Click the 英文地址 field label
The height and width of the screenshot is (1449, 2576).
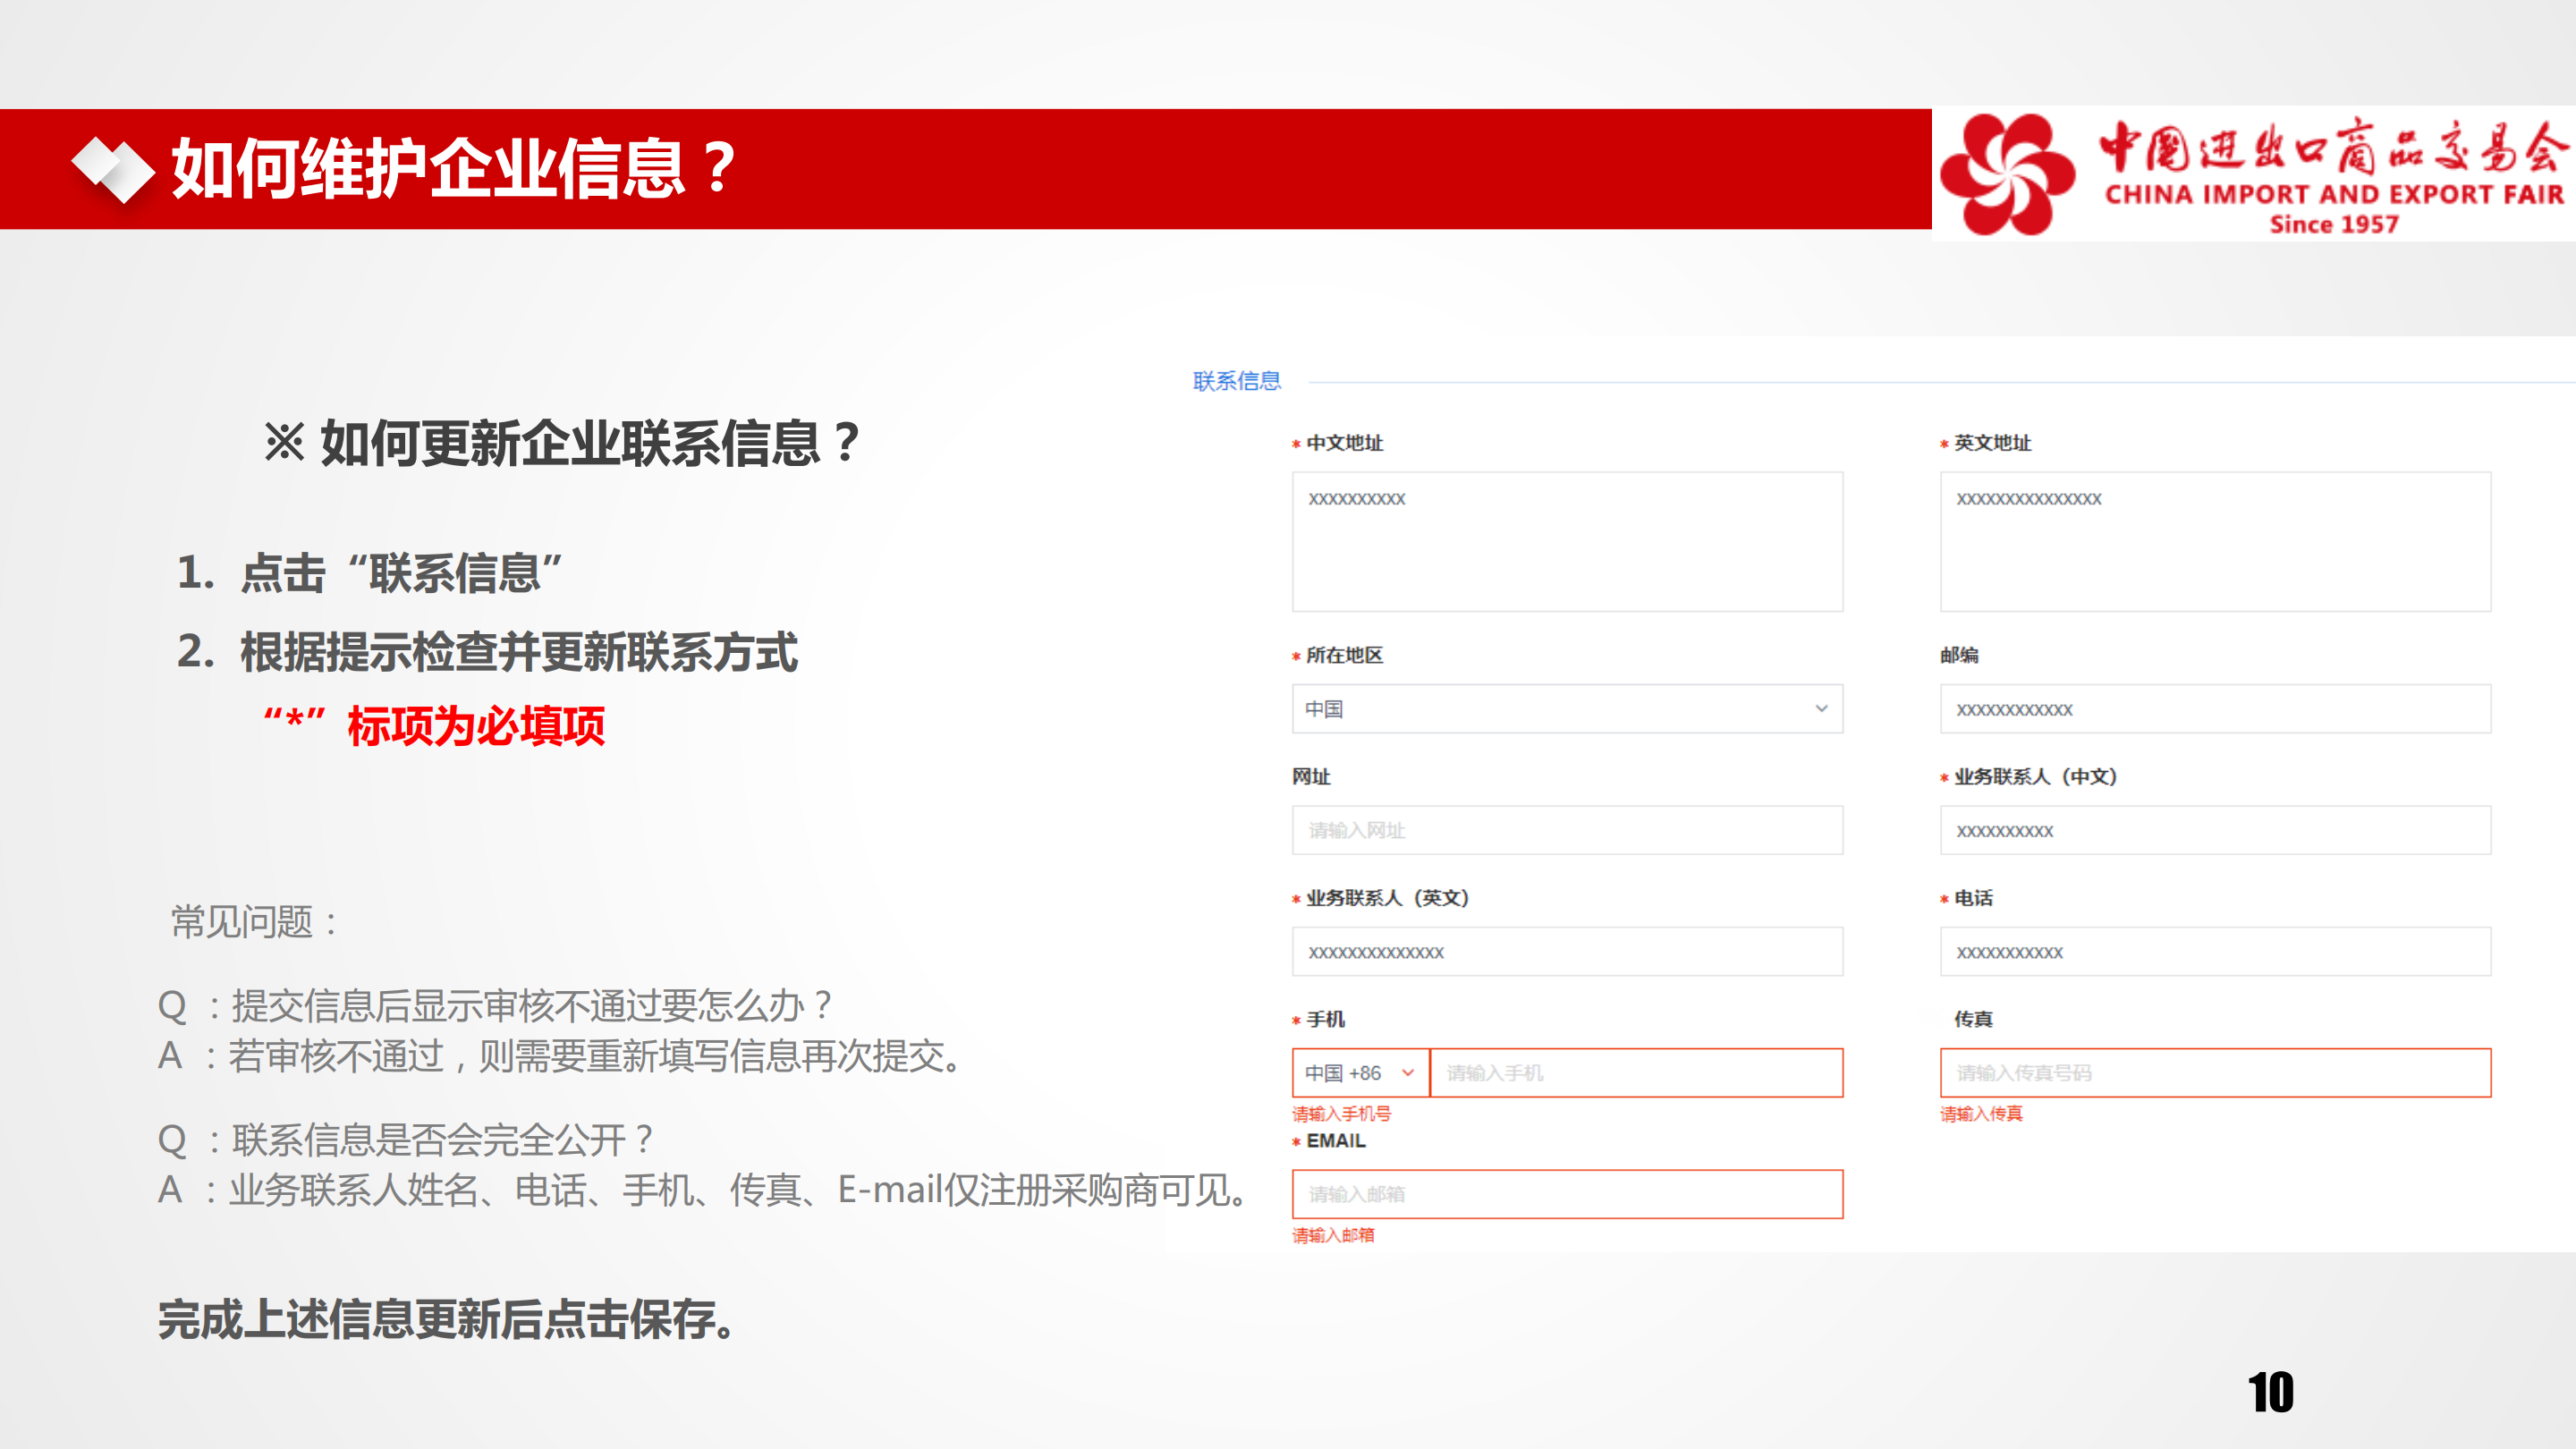coord(1992,443)
